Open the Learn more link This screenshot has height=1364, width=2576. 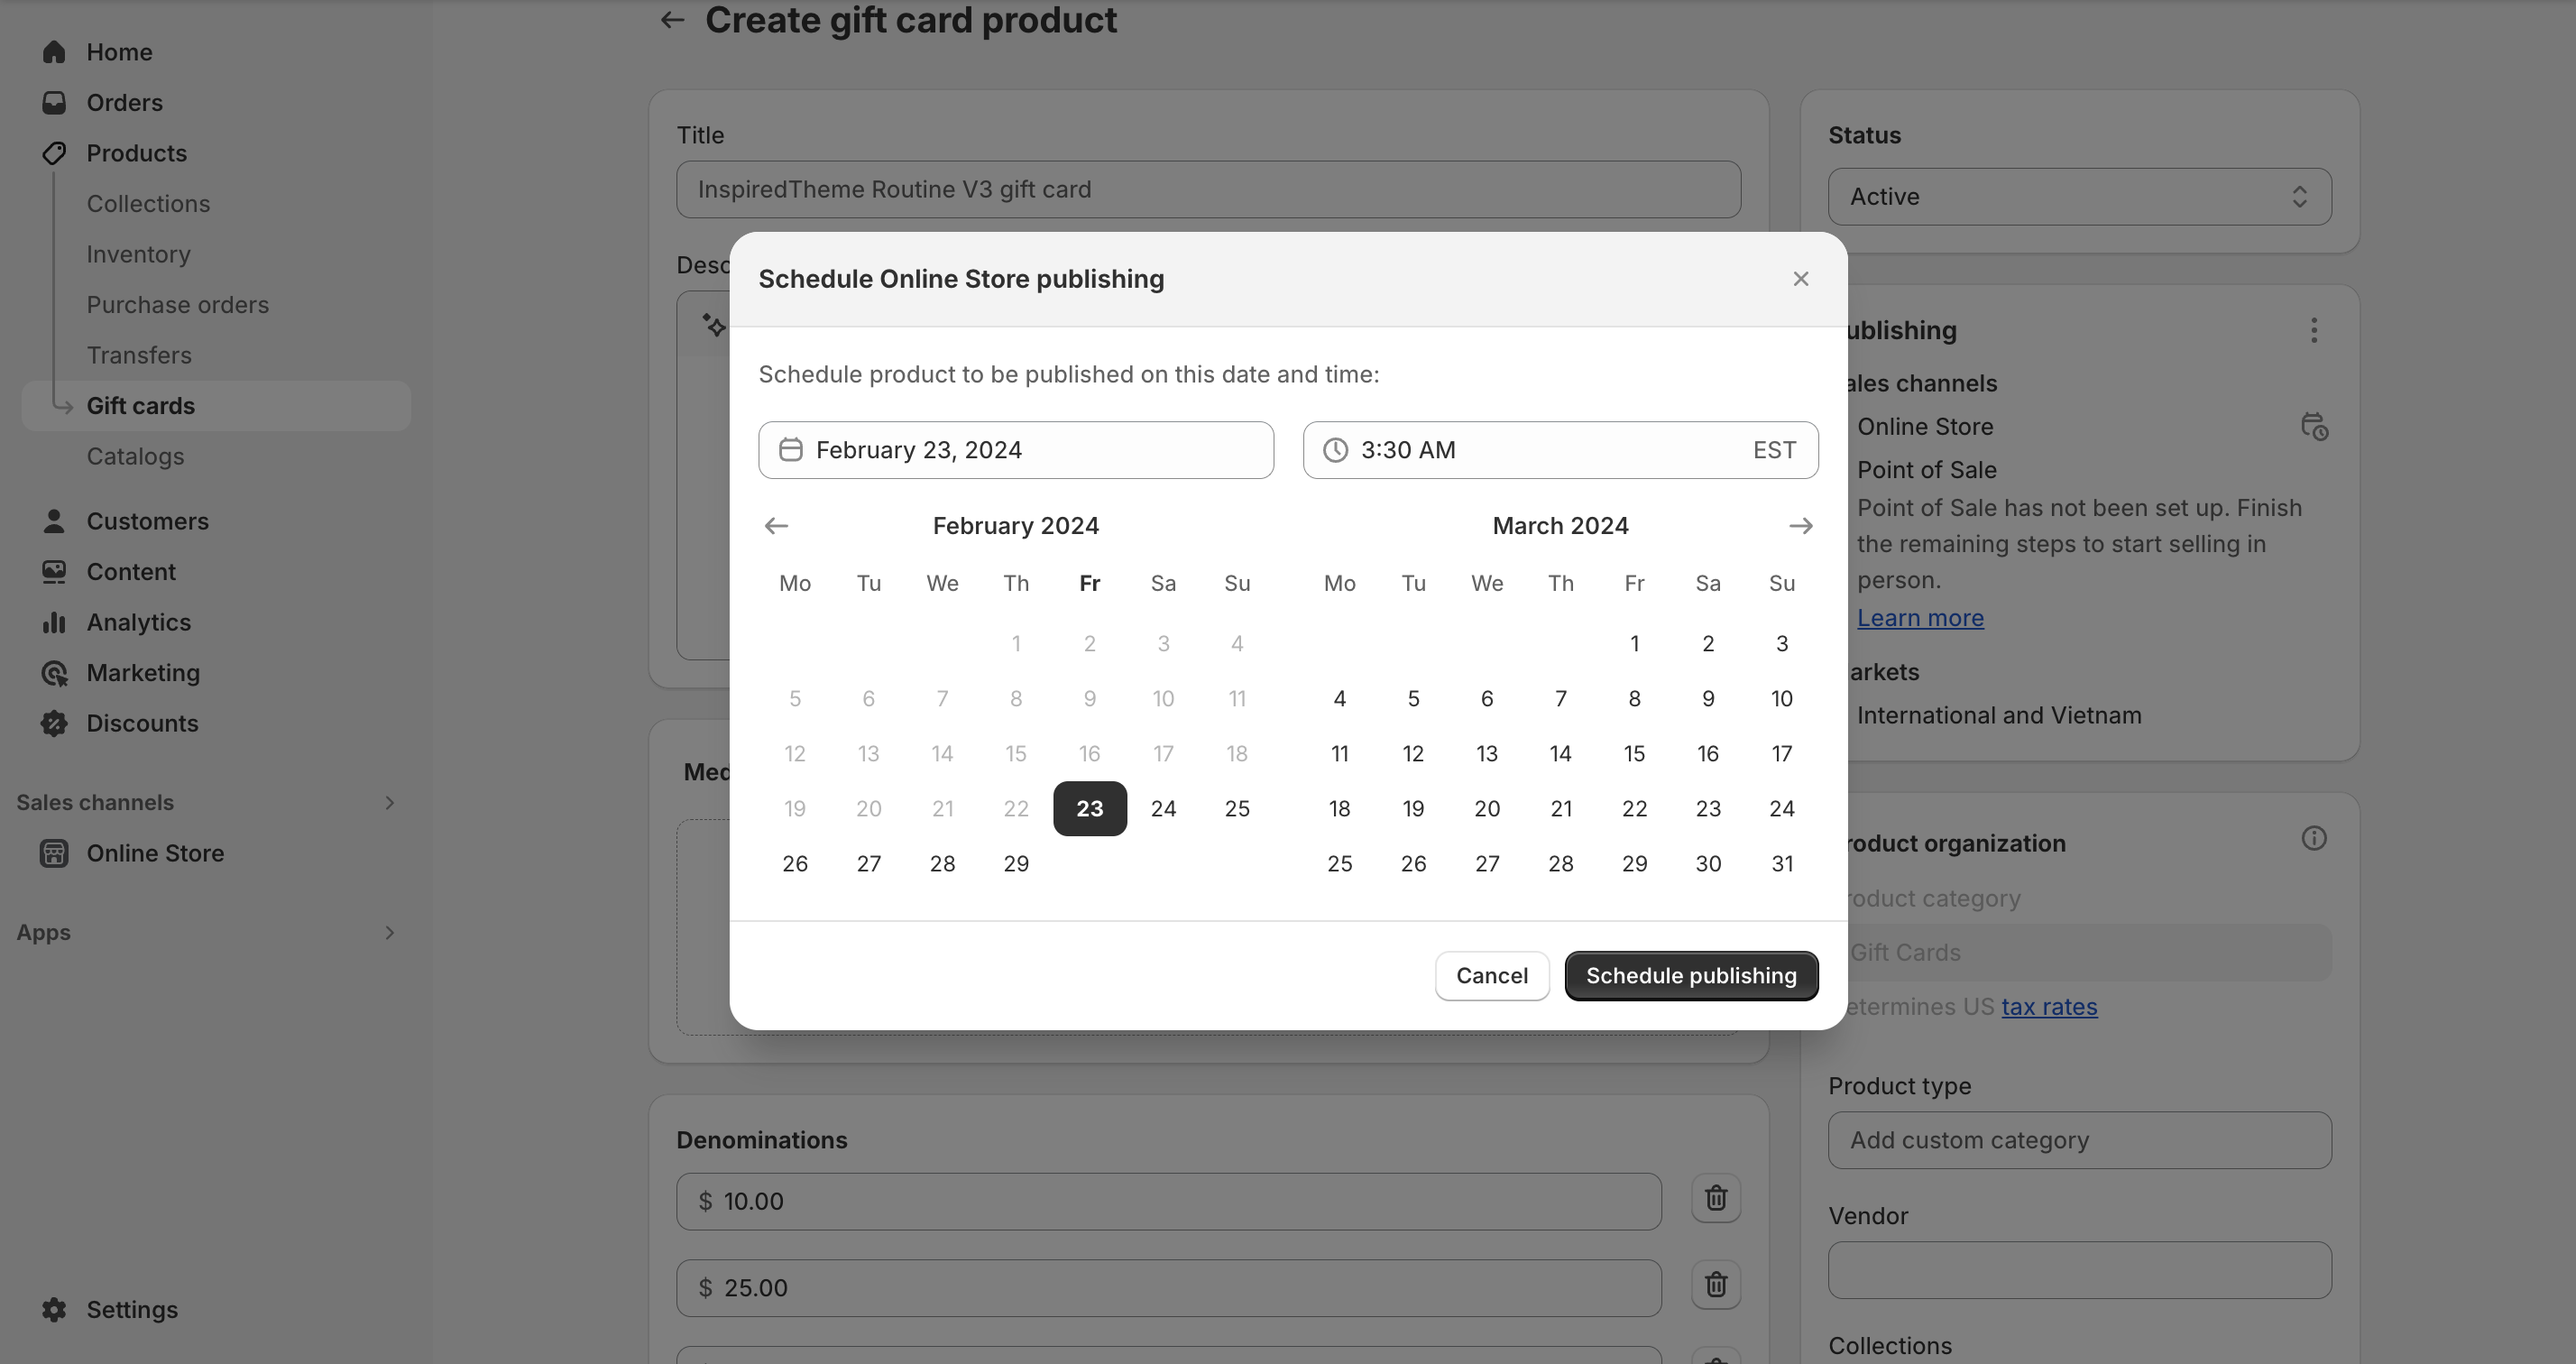tap(1920, 618)
